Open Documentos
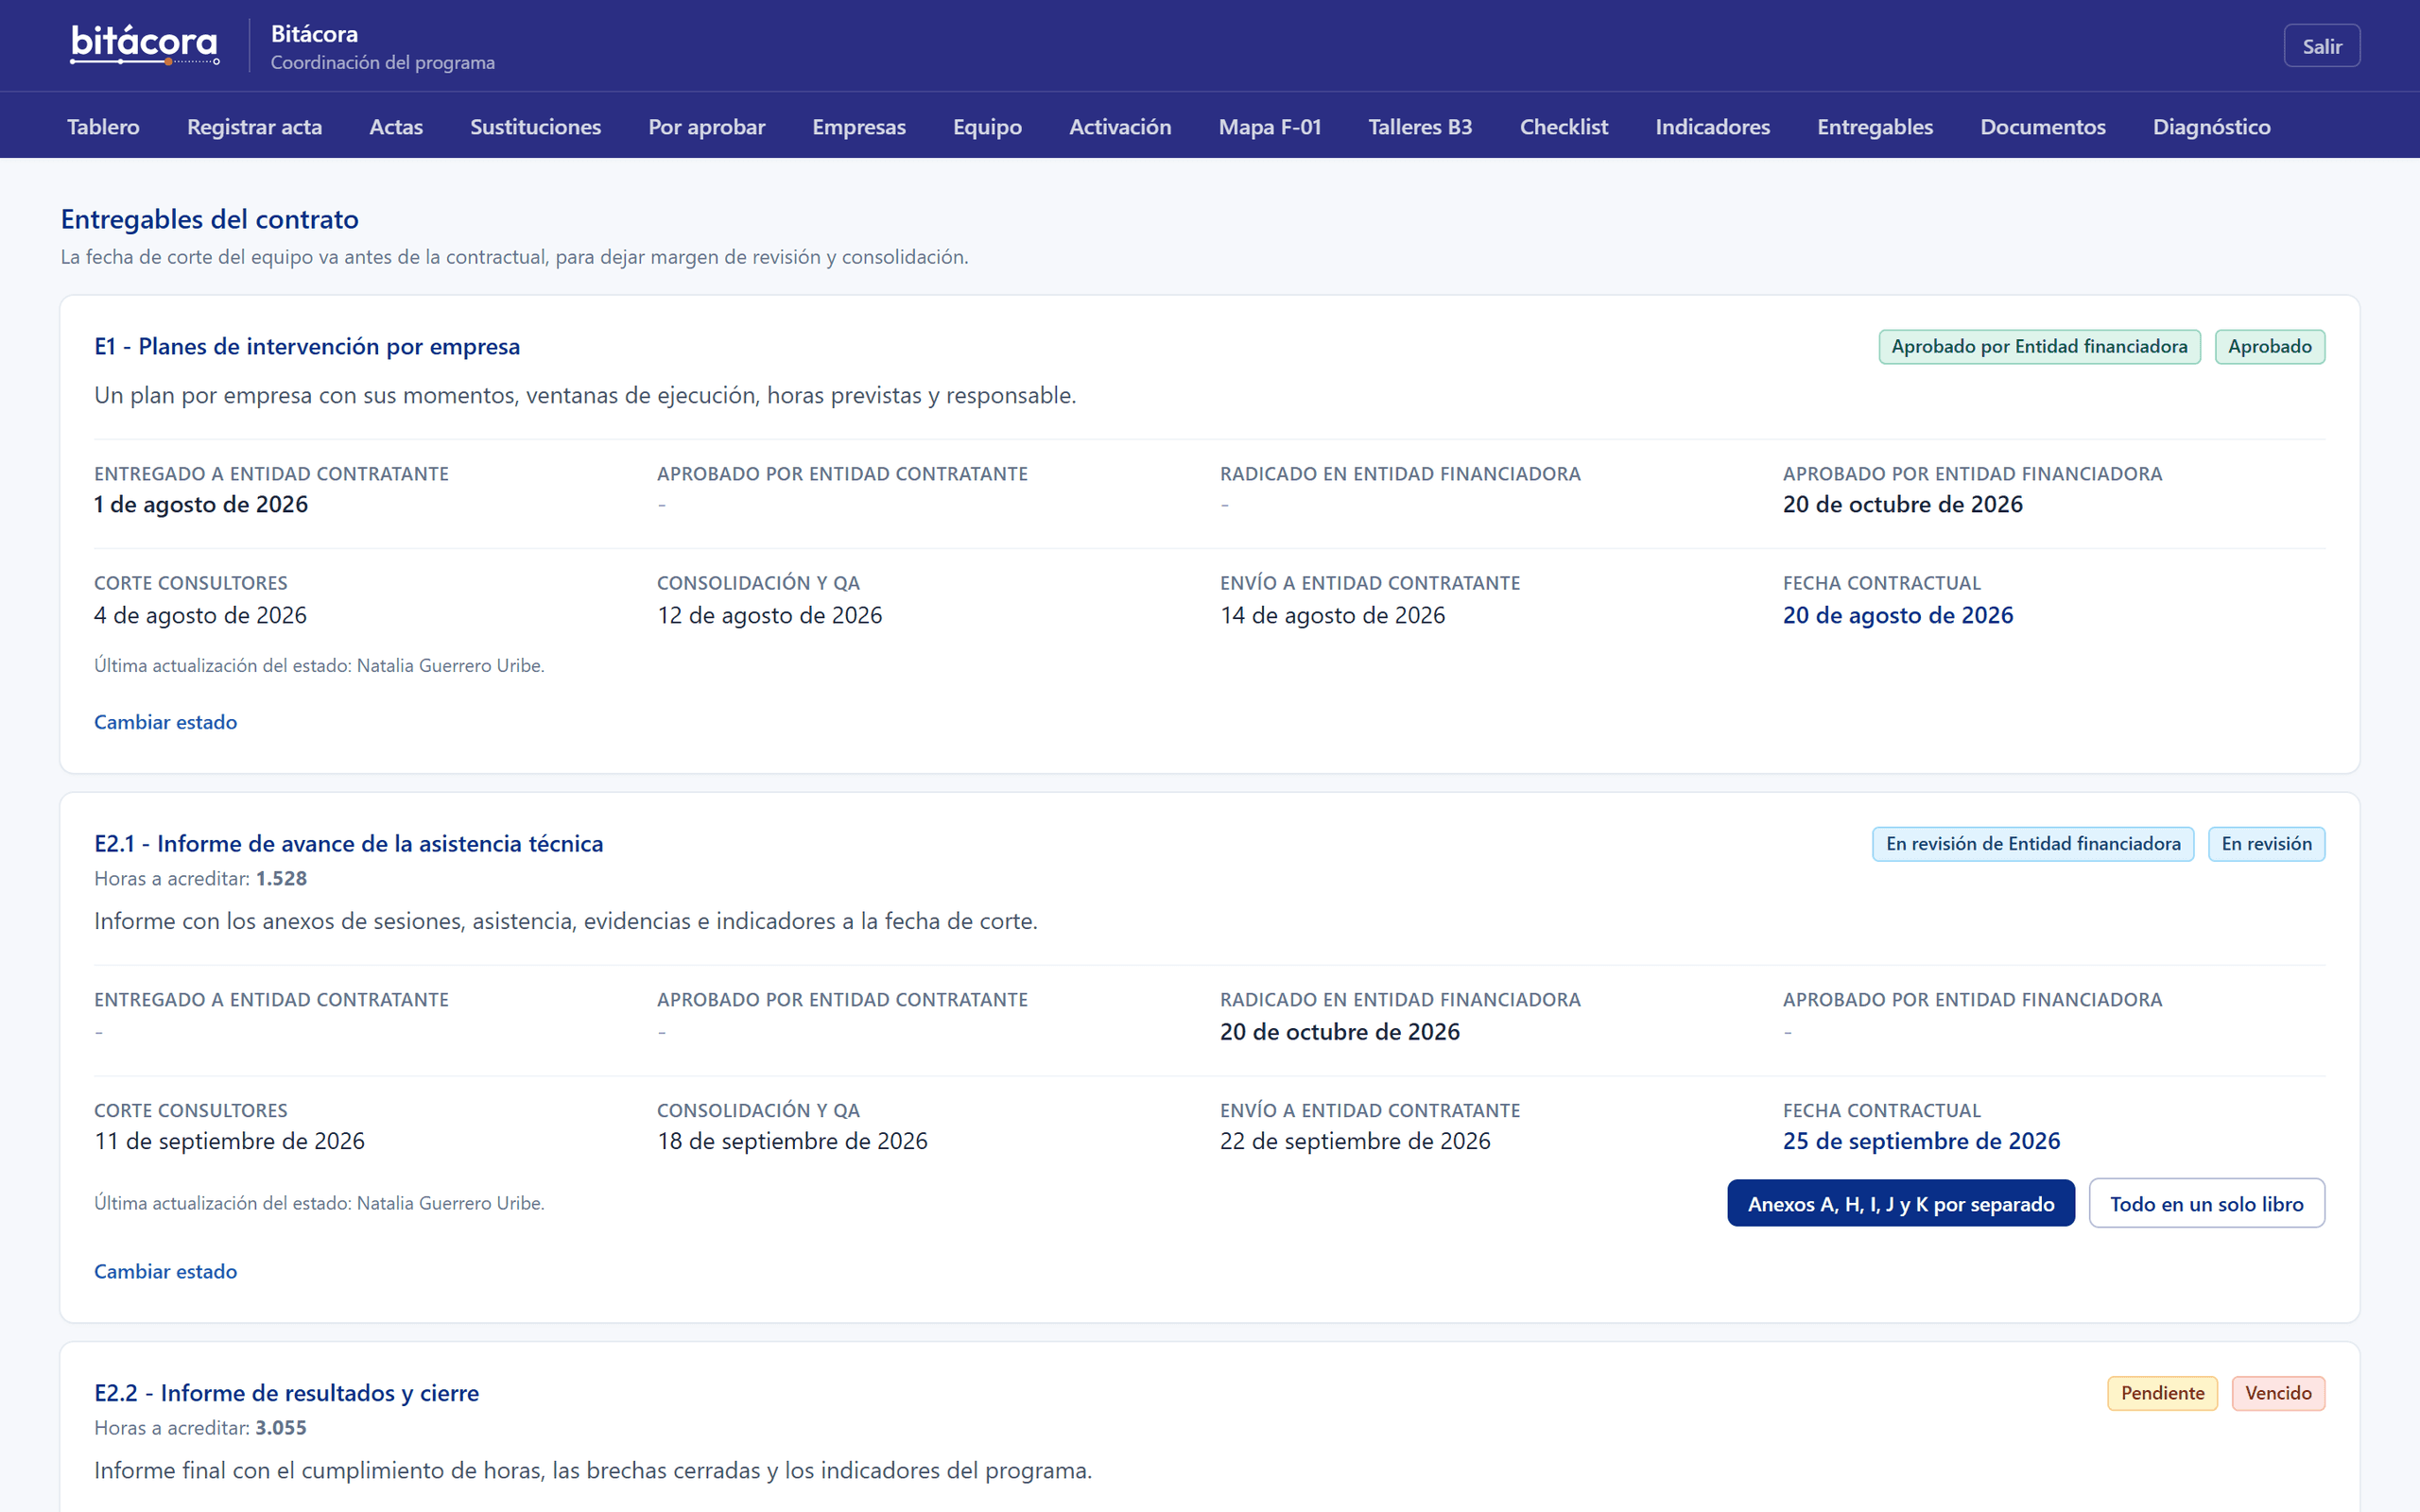 (x=2042, y=127)
